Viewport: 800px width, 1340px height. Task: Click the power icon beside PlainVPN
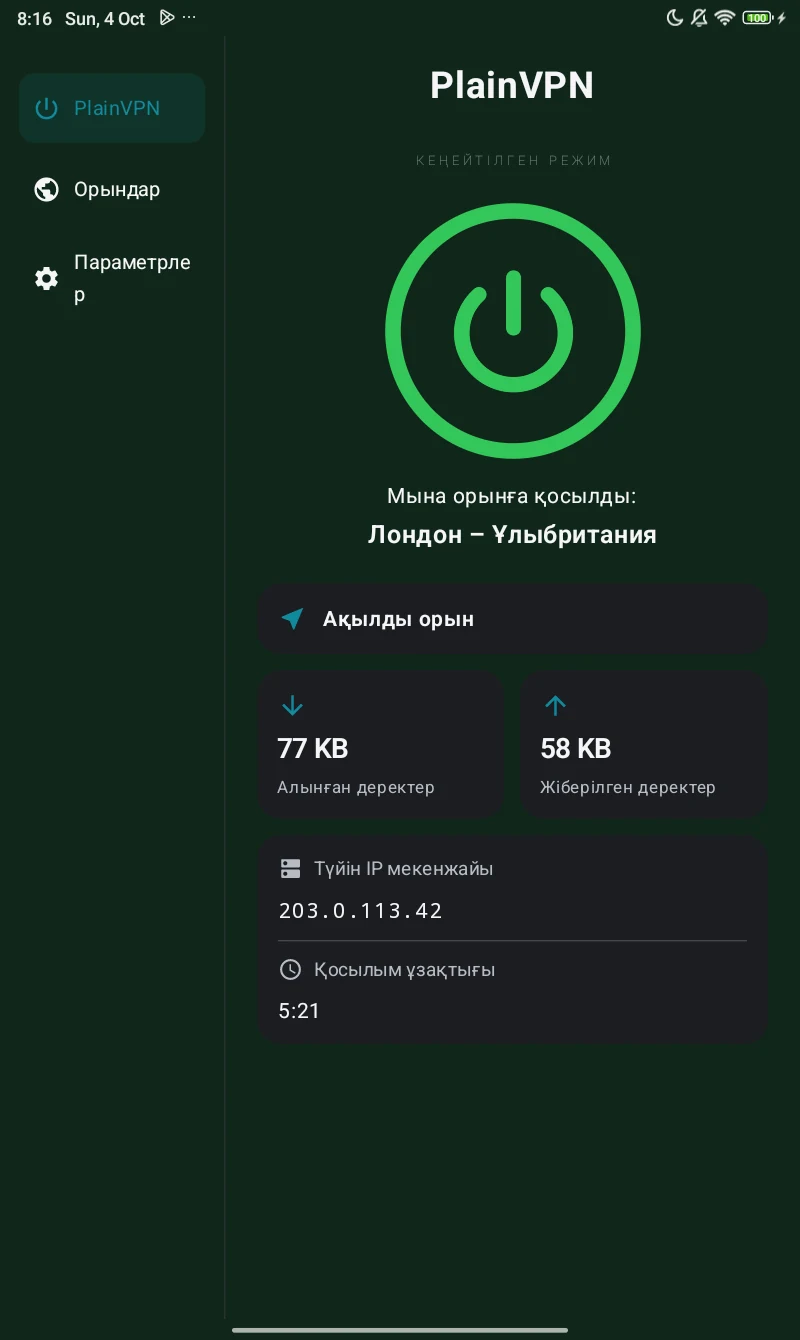click(46, 108)
